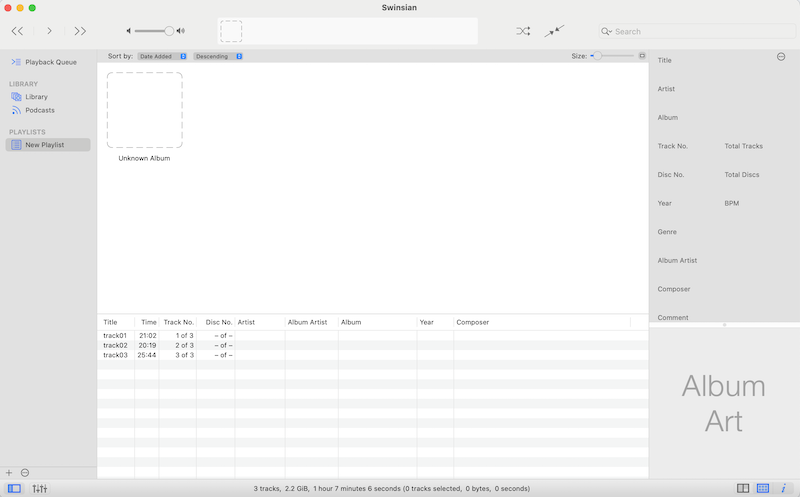Select the track03 row

[373, 355]
